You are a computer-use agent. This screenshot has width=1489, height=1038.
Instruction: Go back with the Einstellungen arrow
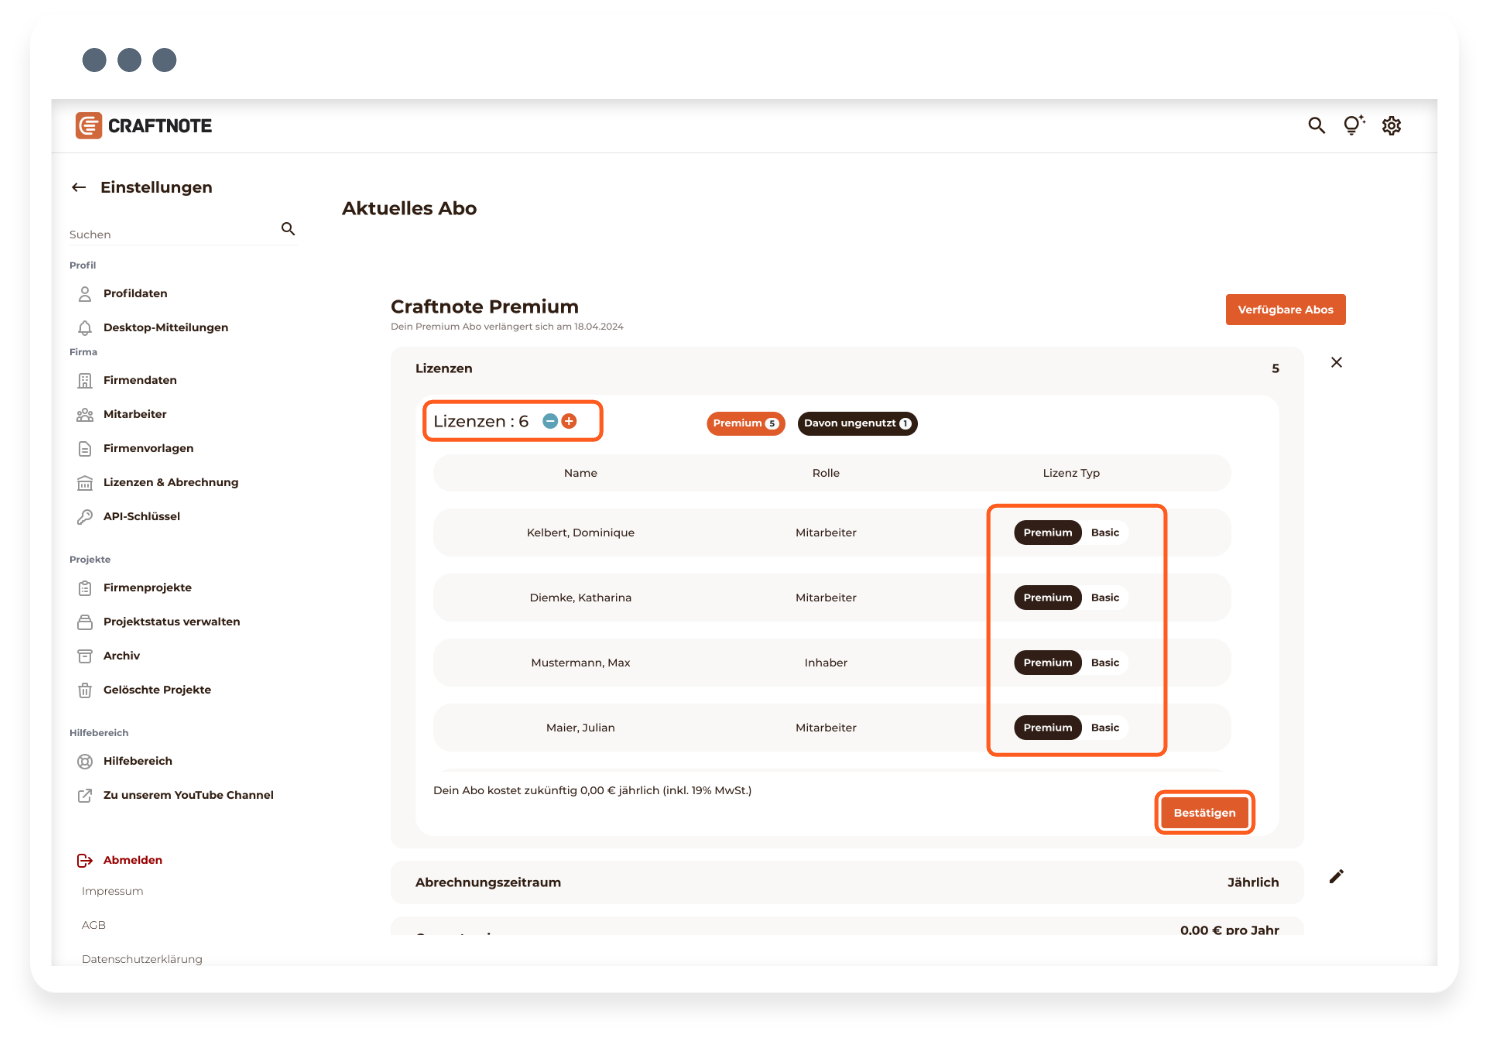click(79, 187)
